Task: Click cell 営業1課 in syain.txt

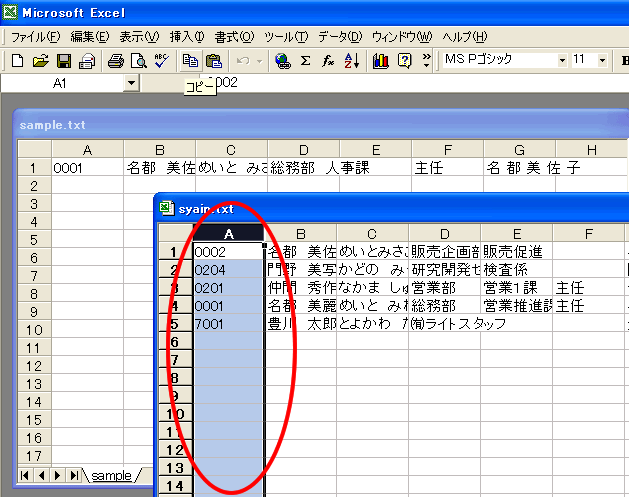Action: point(516,288)
